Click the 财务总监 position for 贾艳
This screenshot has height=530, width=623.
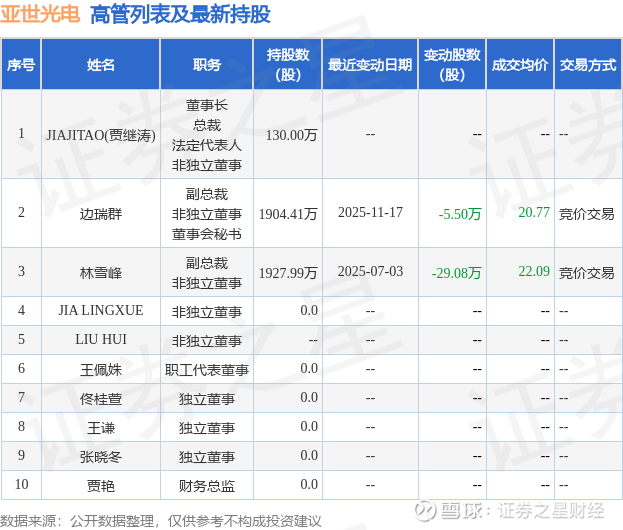tap(207, 486)
